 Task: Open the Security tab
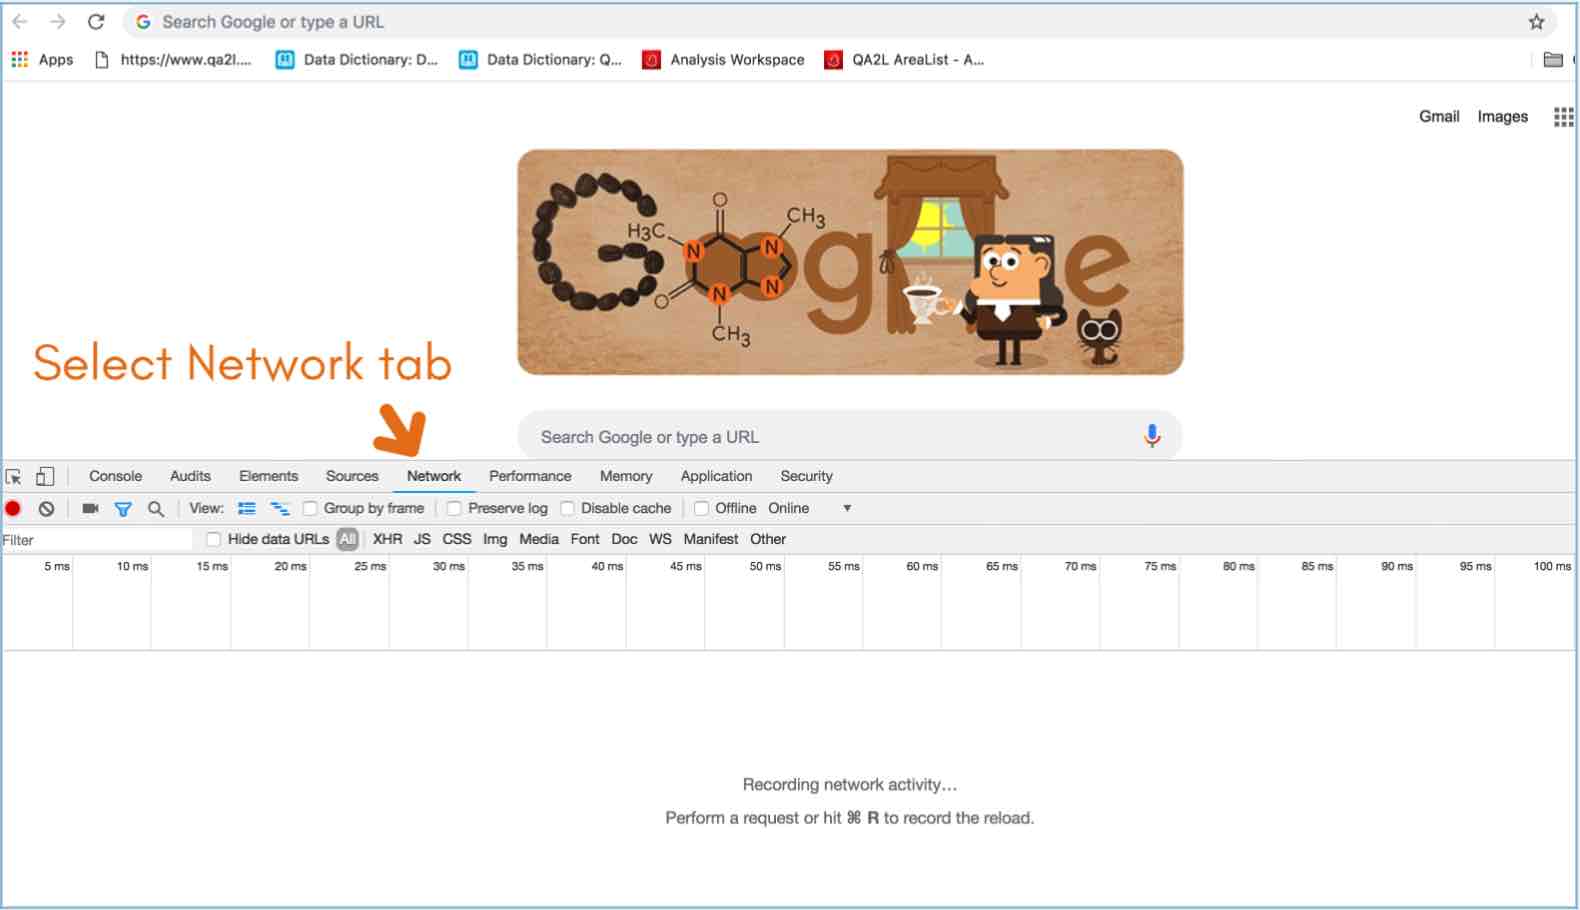pyautogui.click(x=806, y=477)
